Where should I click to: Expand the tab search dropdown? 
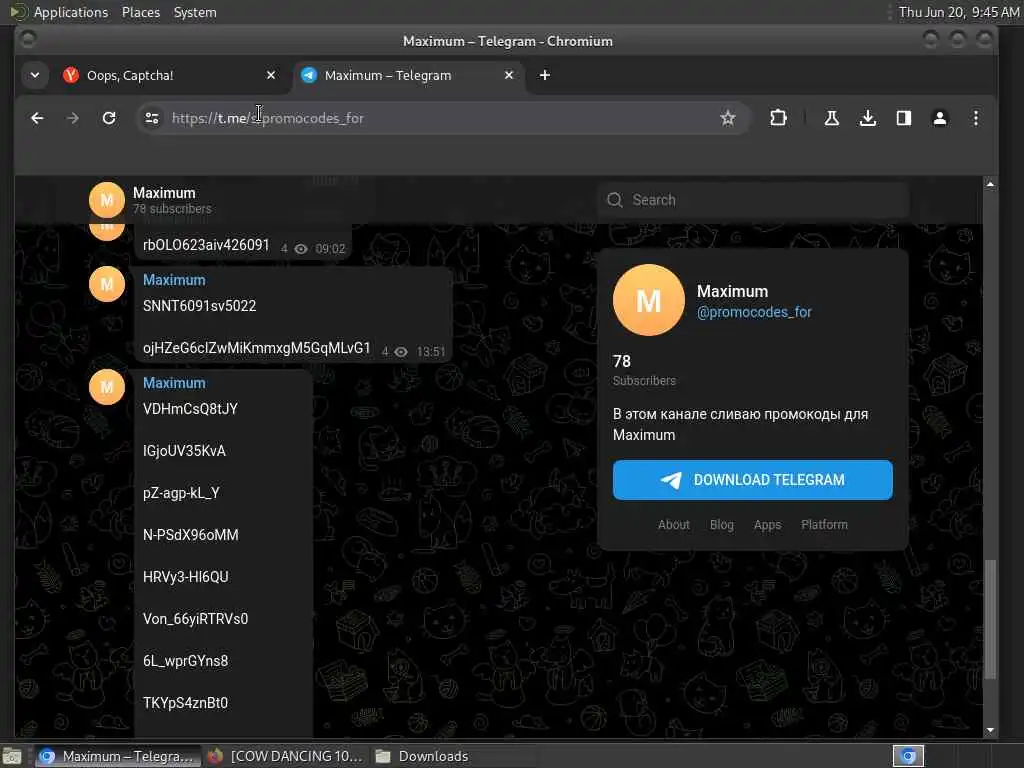point(35,75)
